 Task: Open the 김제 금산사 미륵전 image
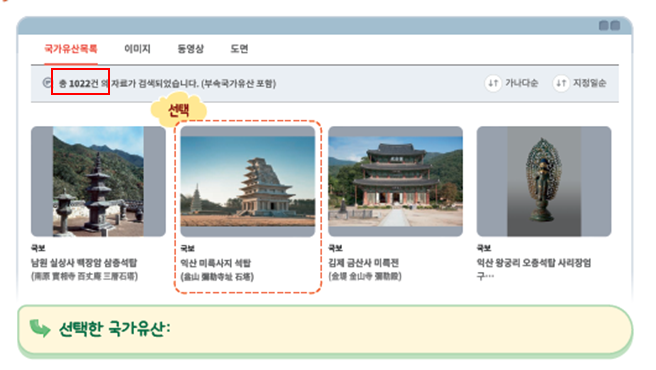395,181
